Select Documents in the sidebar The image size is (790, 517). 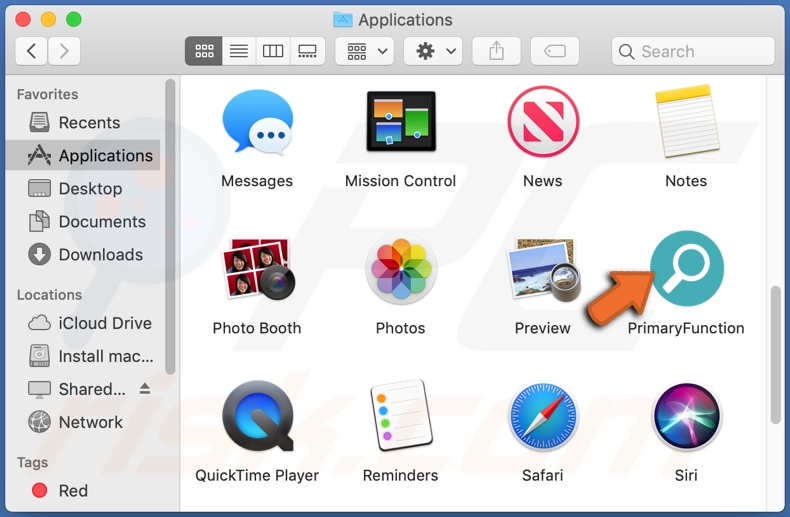(x=83, y=222)
